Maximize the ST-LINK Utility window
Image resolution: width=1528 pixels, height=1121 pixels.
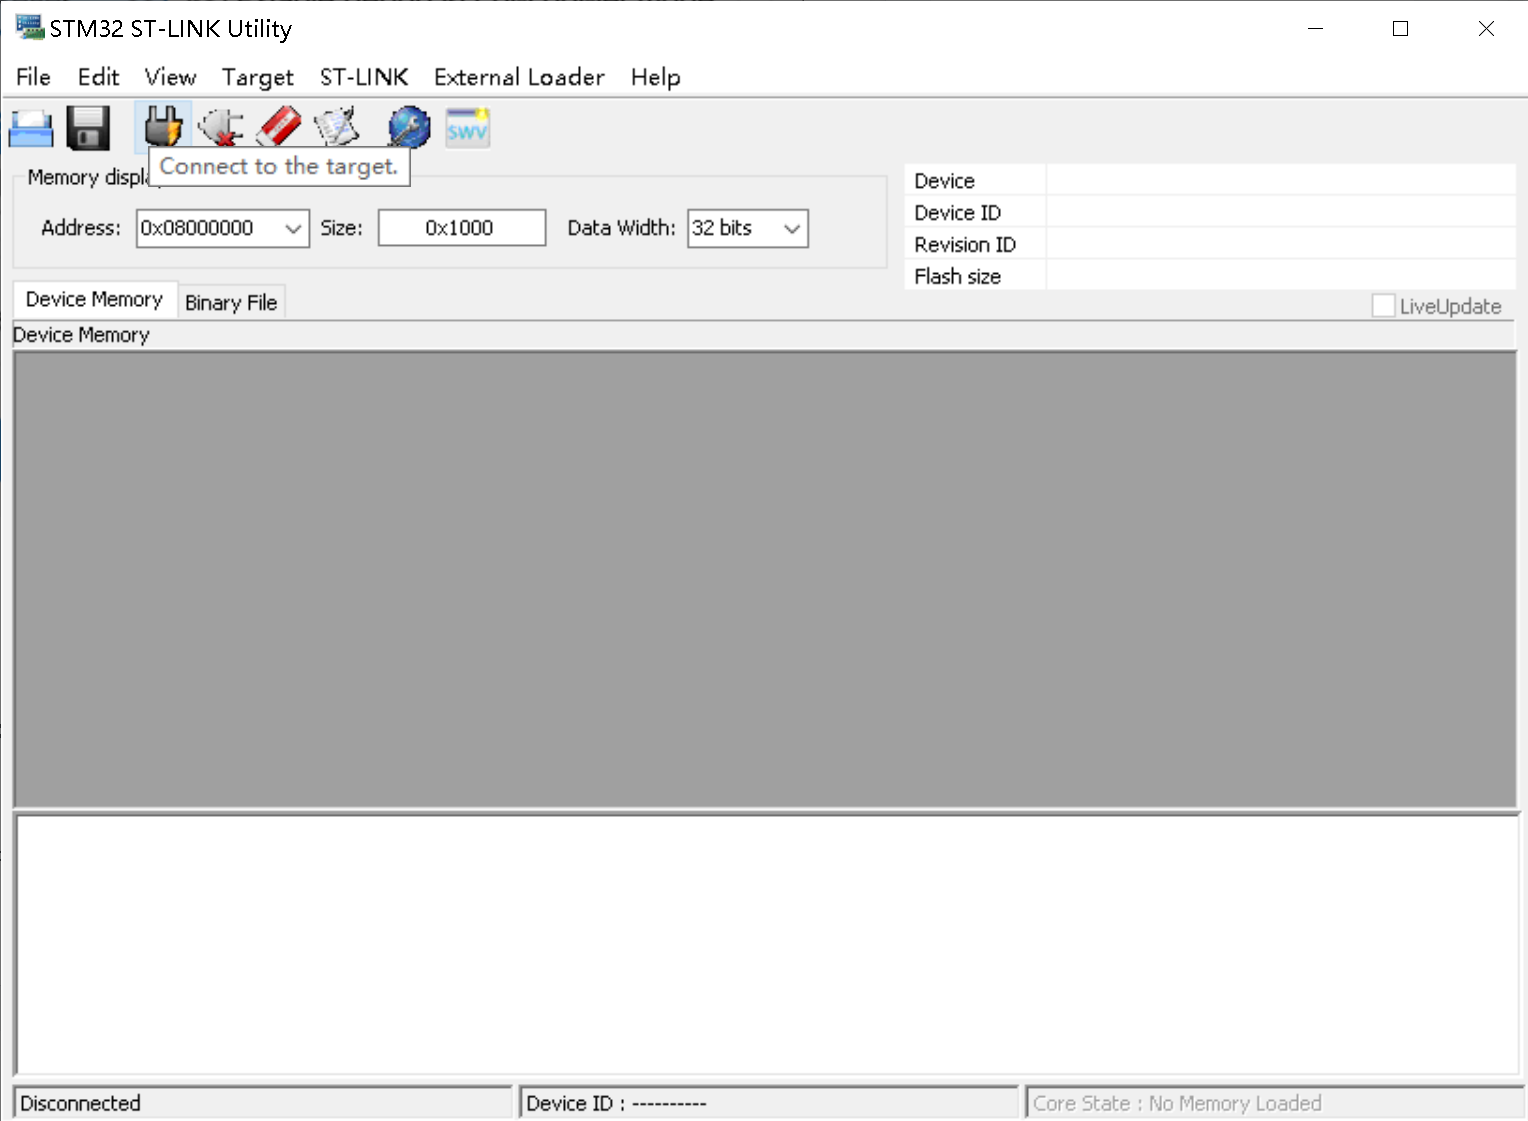click(x=1400, y=28)
